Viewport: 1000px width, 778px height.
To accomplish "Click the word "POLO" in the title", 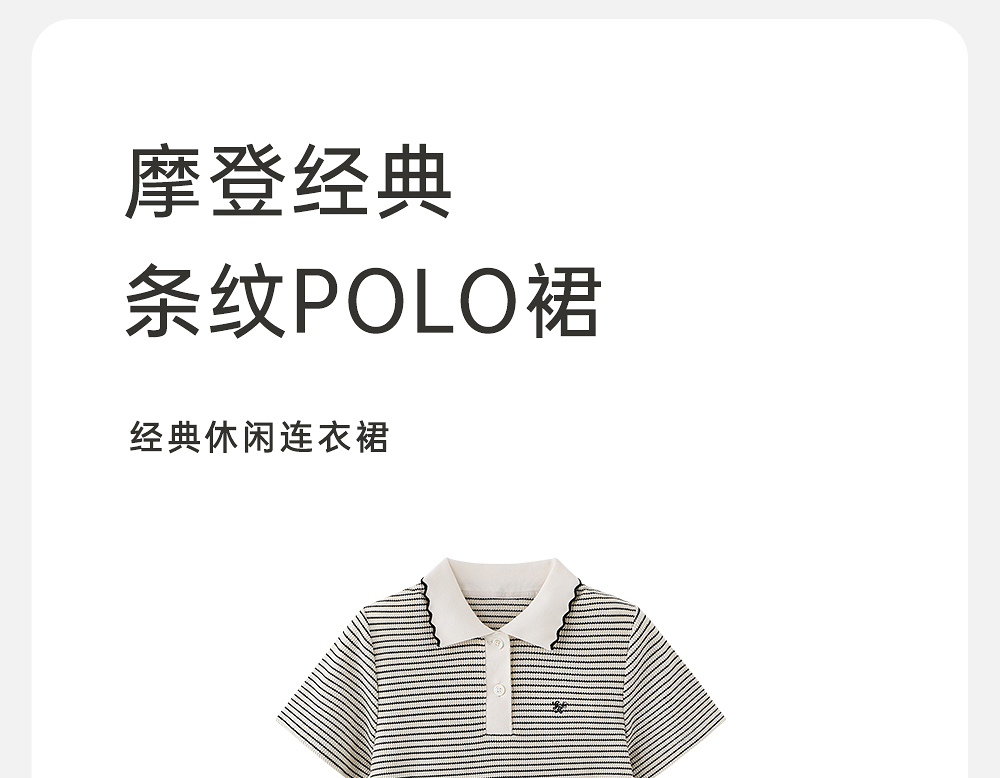I will click(x=406, y=301).
